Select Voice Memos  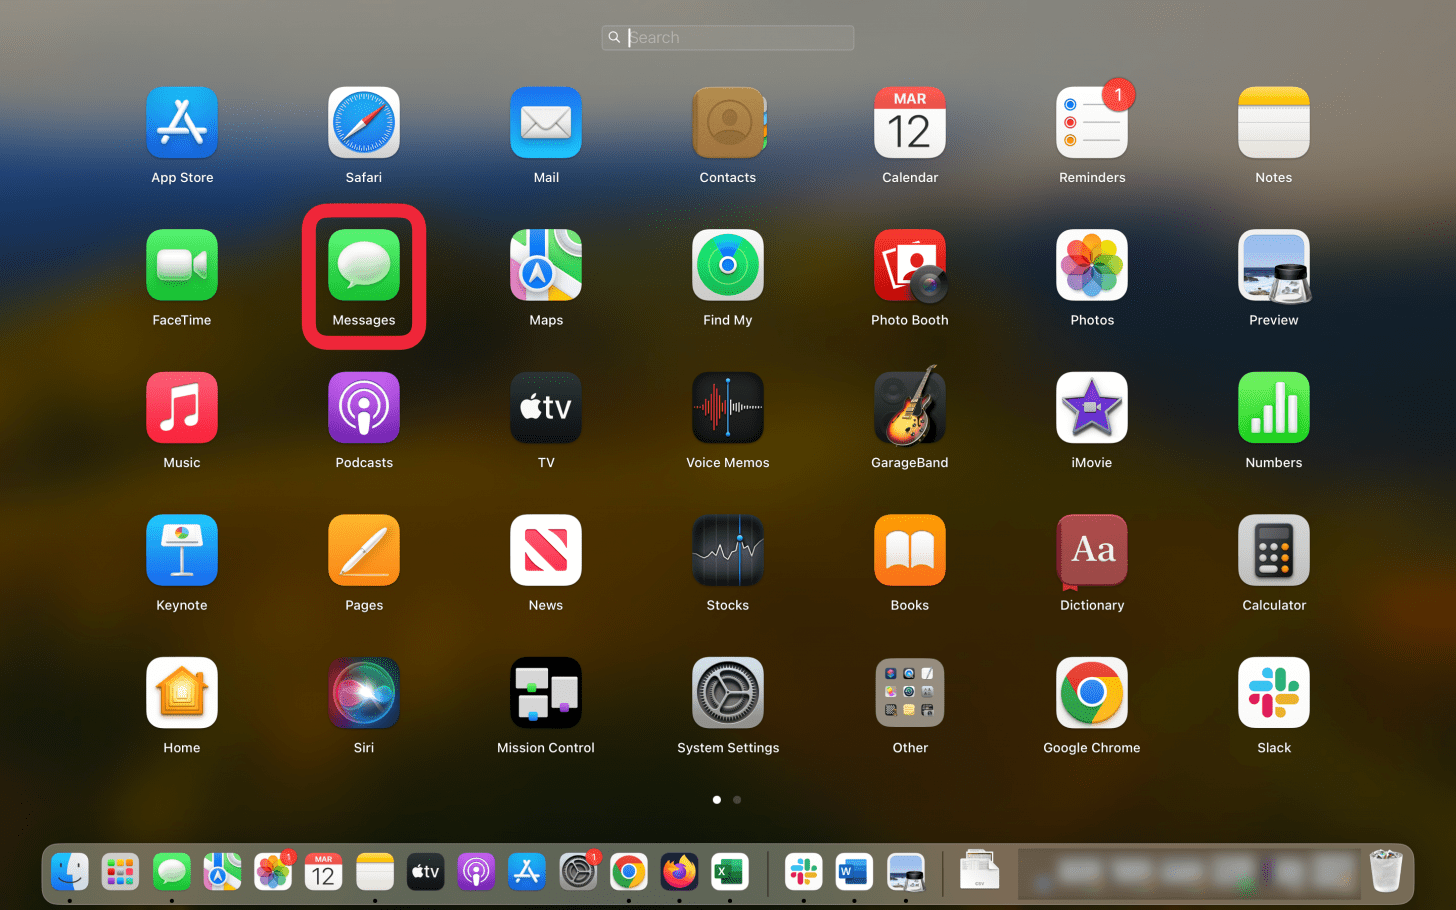(727, 407)
